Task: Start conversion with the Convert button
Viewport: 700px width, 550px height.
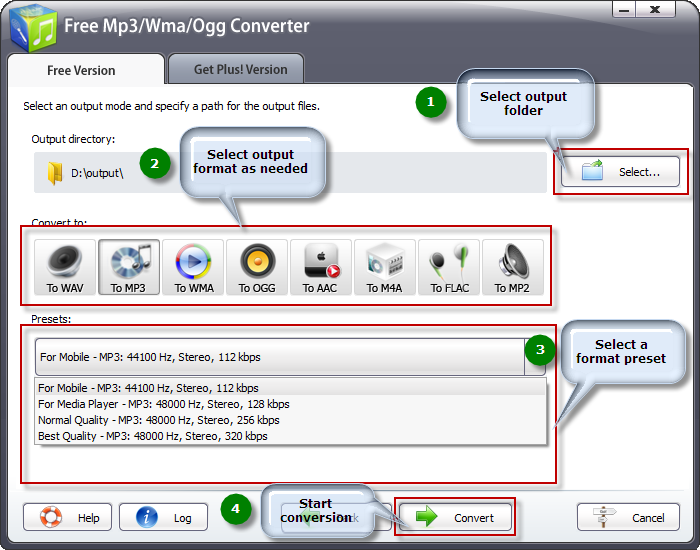Action: [x=455, y=517]
